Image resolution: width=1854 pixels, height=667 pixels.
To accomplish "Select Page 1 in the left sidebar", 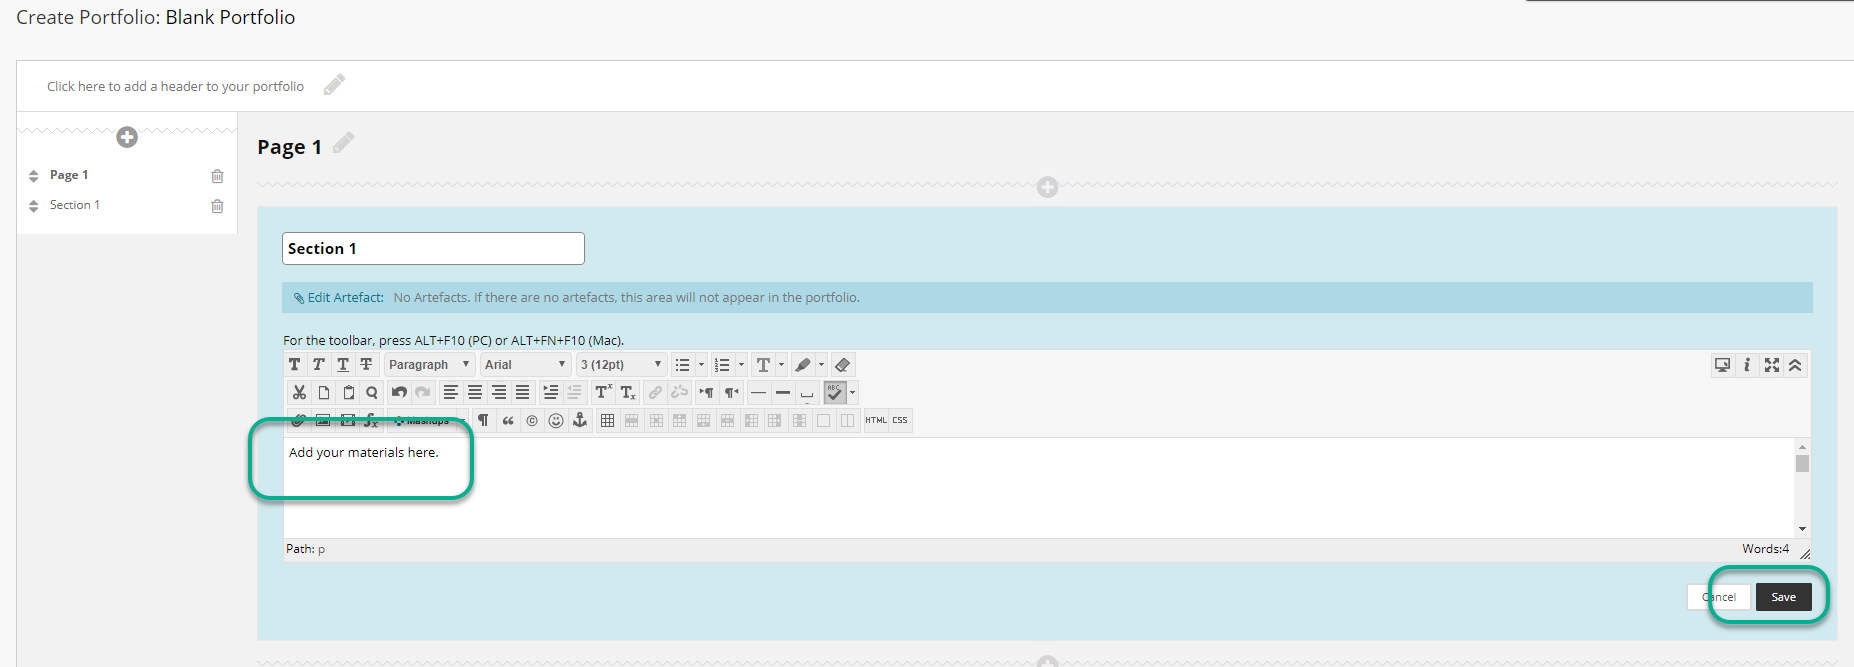I will pyautogui.click(x=69, y=175).
